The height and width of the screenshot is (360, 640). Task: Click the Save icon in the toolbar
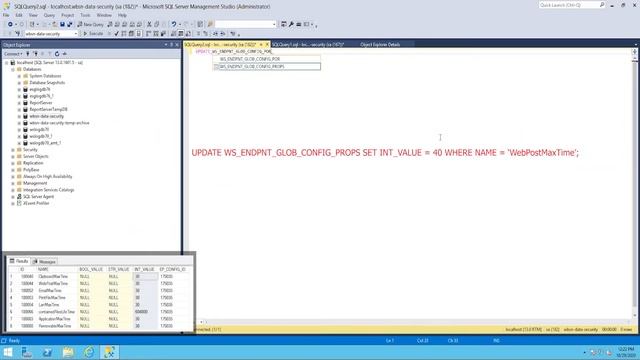coord(62,24)
